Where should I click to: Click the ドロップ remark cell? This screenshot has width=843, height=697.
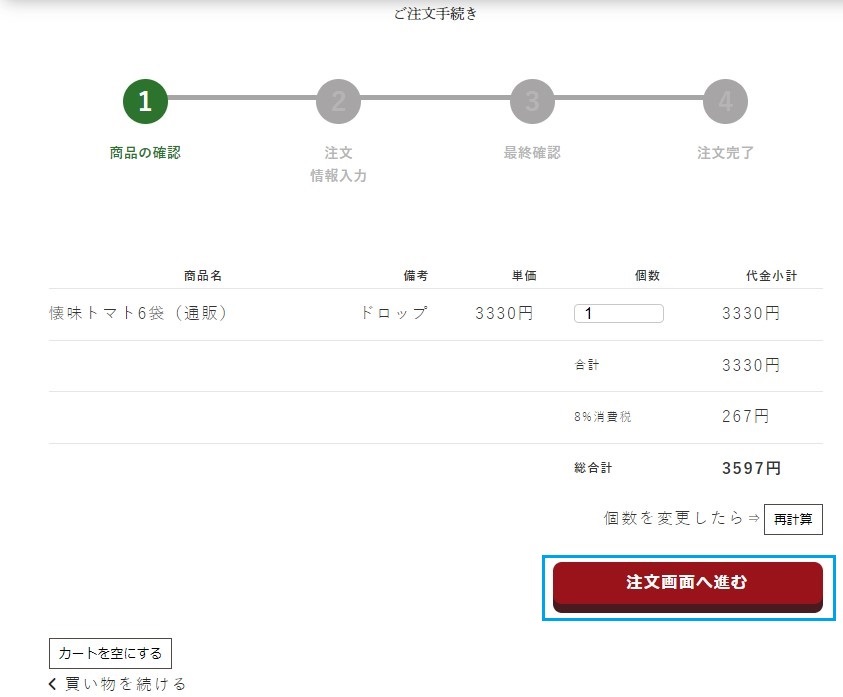[394, 312]
